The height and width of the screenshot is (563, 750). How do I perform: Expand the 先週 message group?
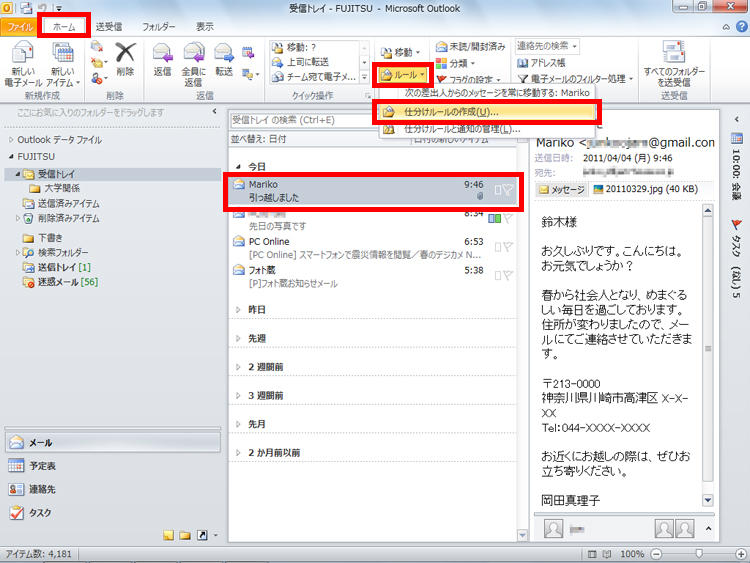click(238, 339)
